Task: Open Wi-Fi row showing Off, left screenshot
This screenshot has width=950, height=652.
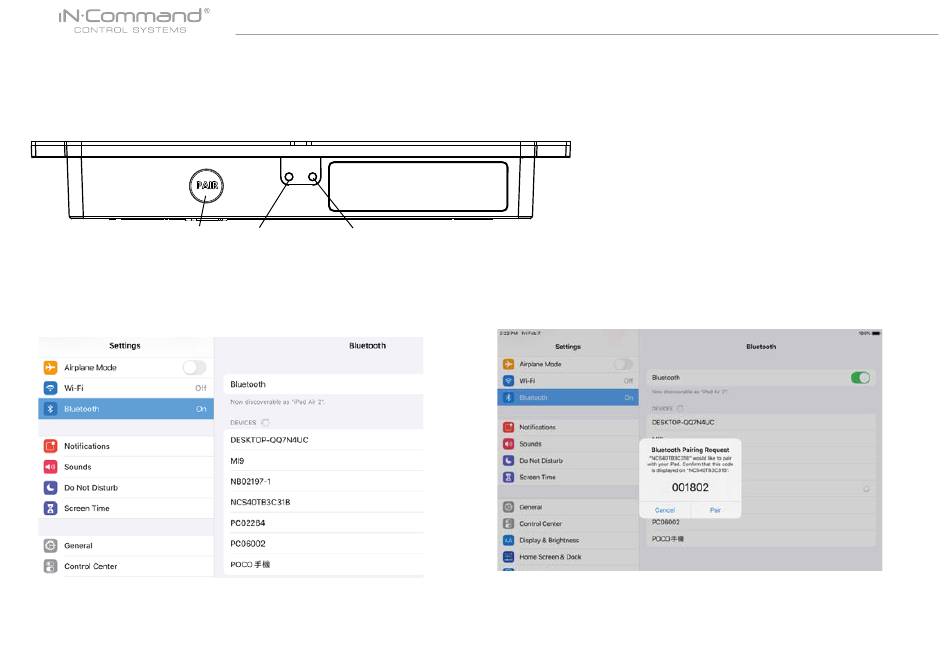Action: point(126,388)
